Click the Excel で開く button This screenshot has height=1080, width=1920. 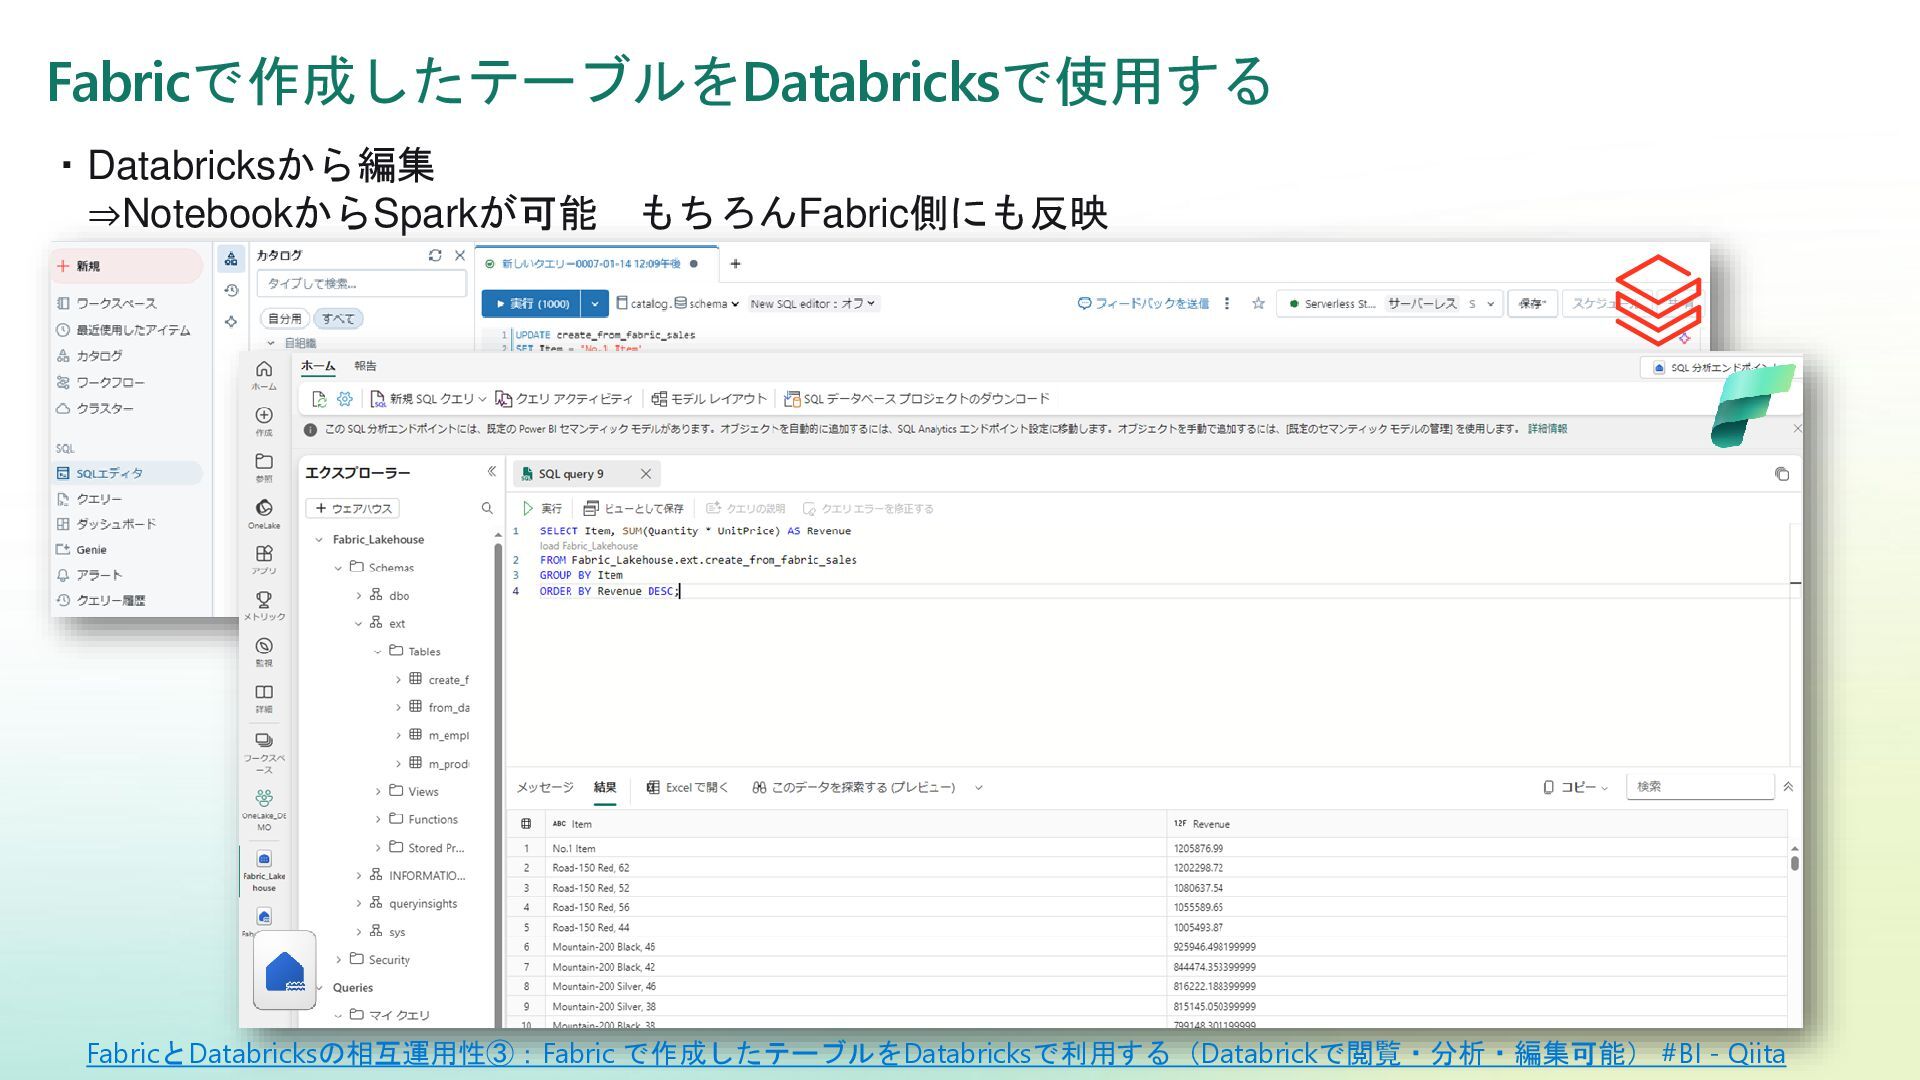pyautogui.click(x=687, y=788)
